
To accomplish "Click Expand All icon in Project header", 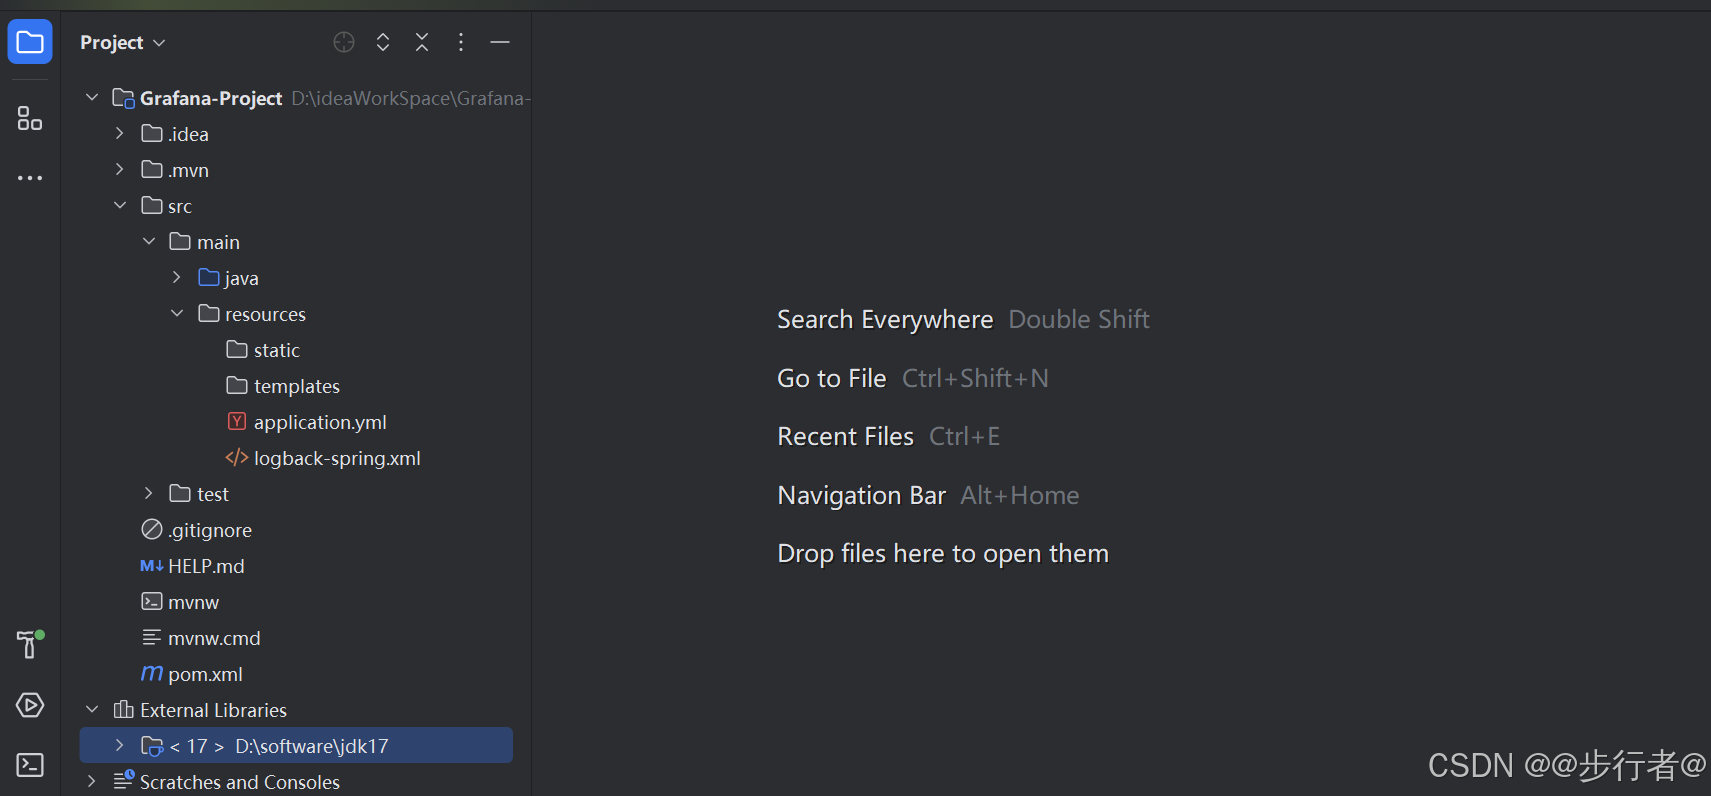I will 383,42.
